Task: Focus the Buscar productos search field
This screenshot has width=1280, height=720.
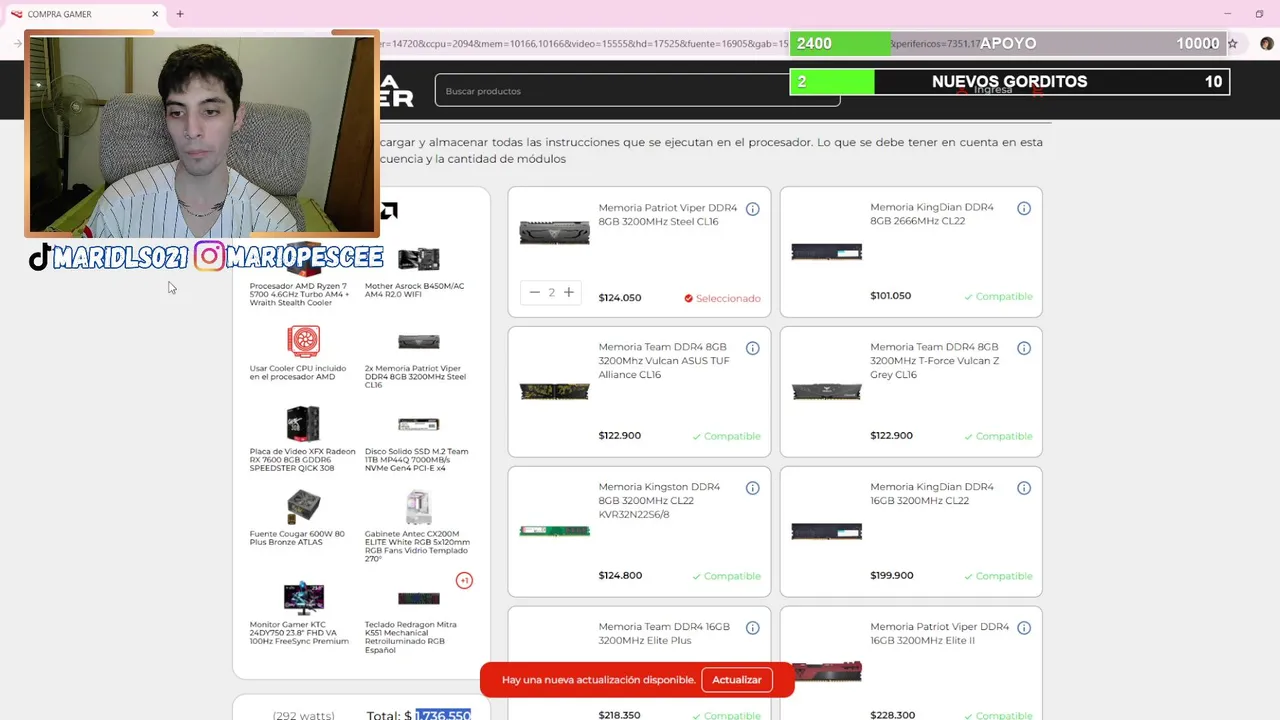Action: (x=637, y=91)
